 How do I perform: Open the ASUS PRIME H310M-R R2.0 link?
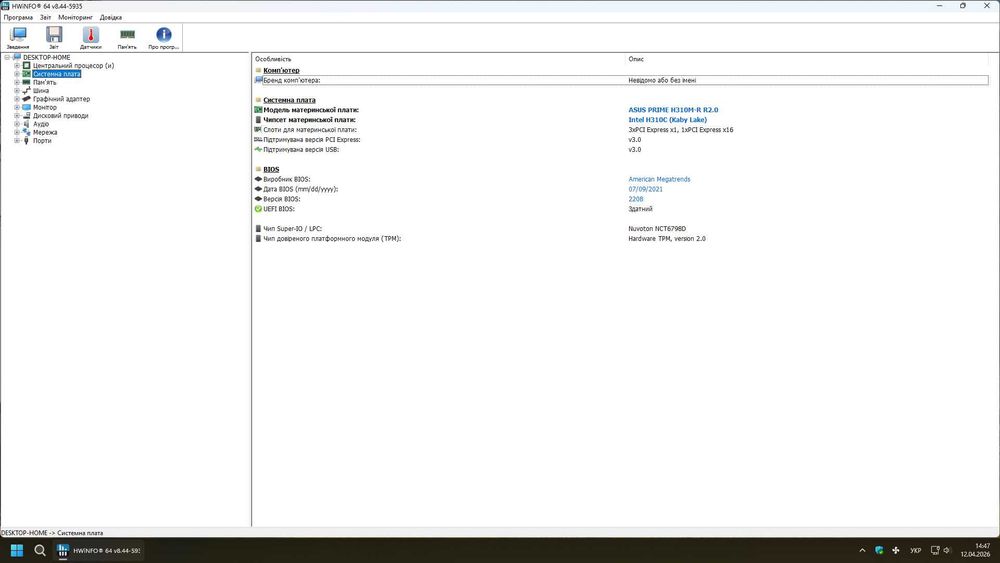(x=673, y=110)
